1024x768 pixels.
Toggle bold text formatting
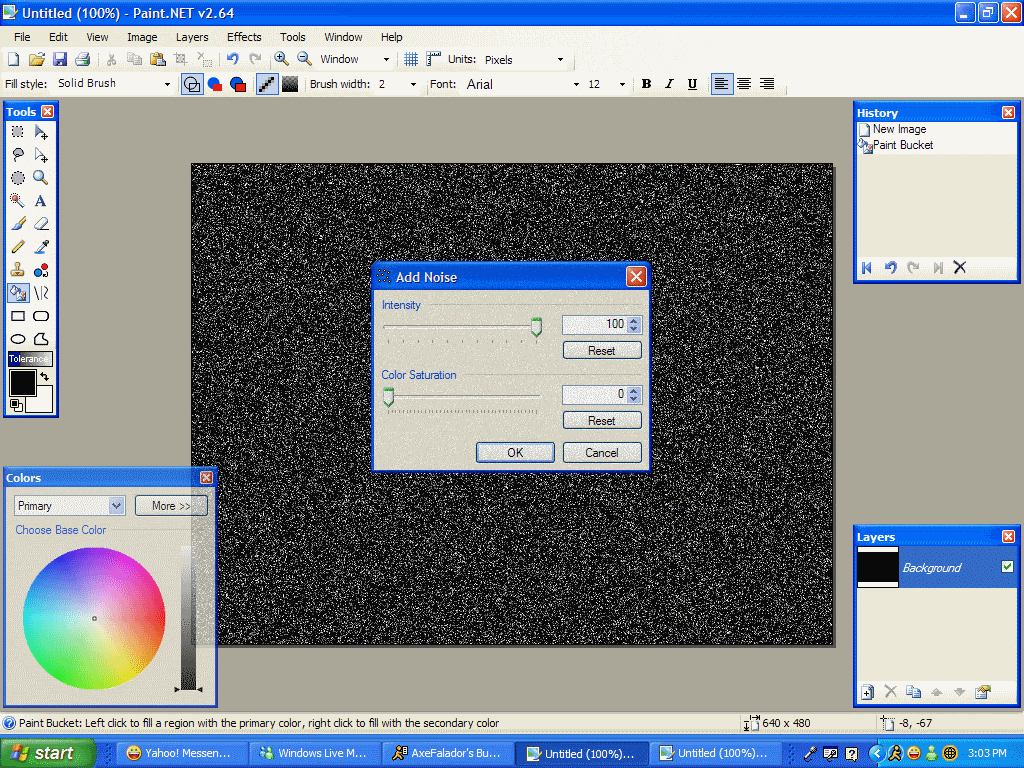(x=646, y=84)
